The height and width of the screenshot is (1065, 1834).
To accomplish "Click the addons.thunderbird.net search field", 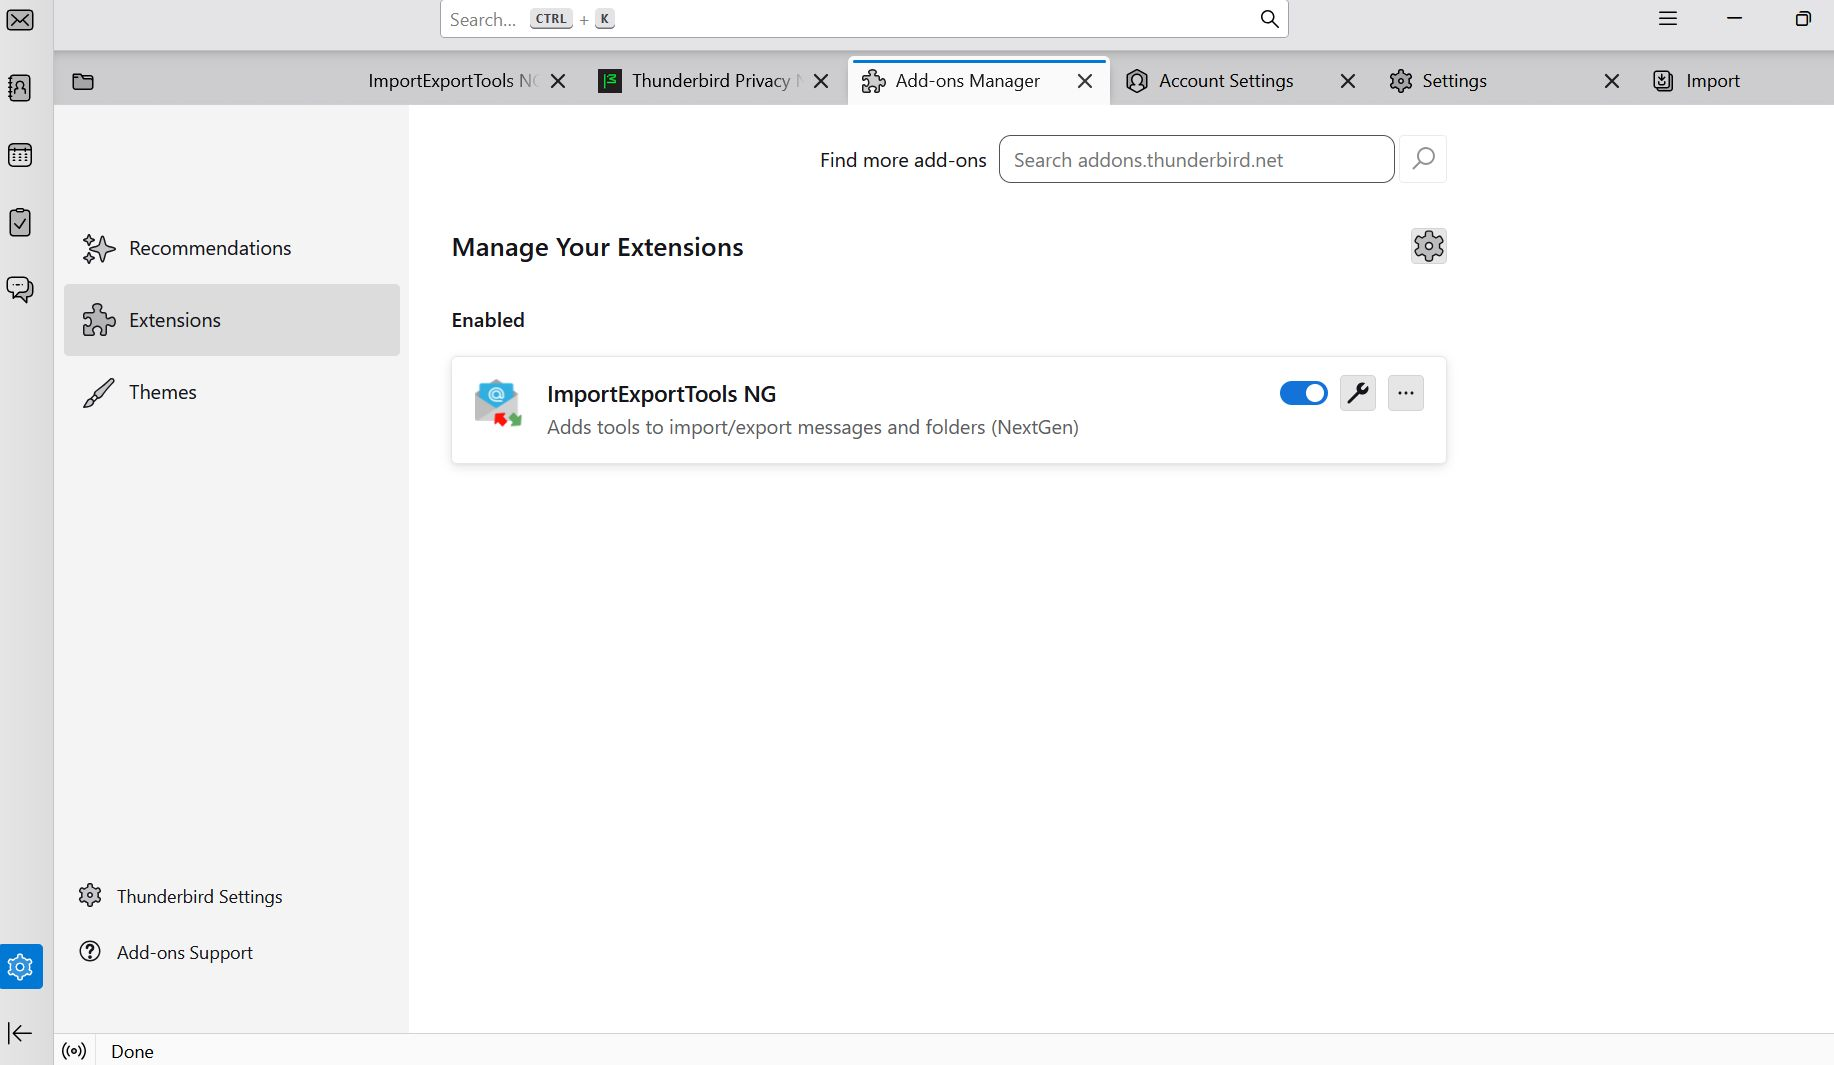I will (x=1197, y=159).
